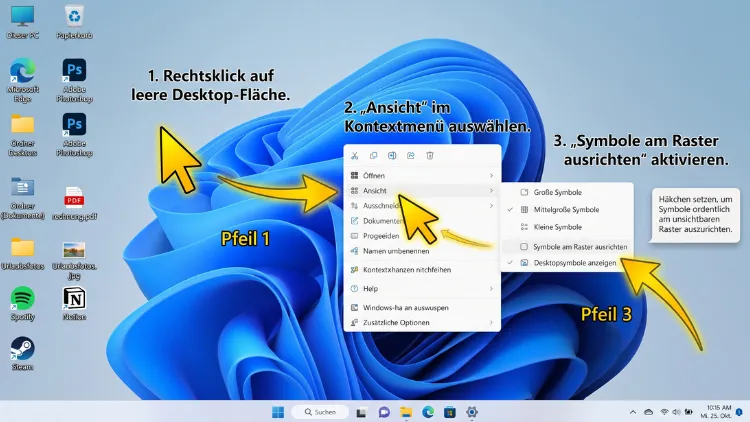Choose Öffnen in the context menu
The height and width of the screenshot is (422, 750).
click(422, 176)
